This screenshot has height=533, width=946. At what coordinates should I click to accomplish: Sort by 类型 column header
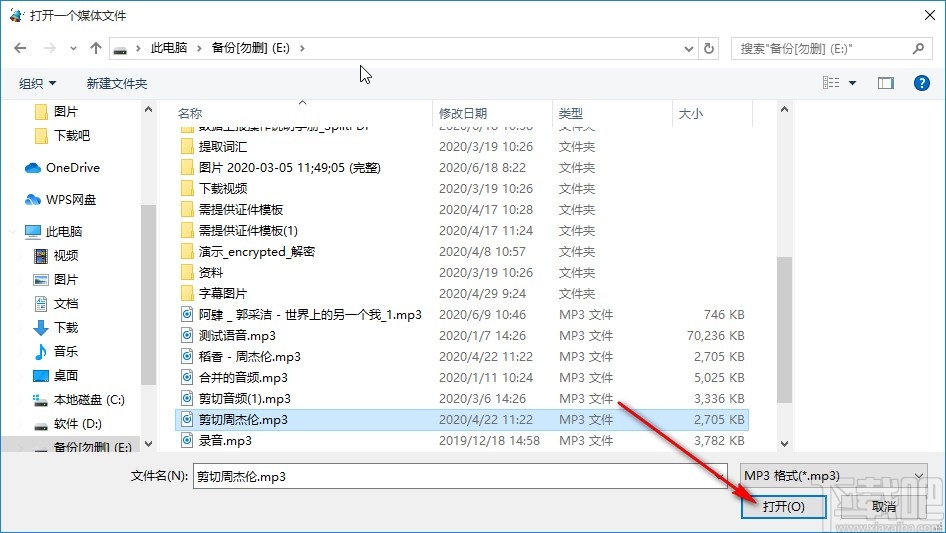coord(570,113)
